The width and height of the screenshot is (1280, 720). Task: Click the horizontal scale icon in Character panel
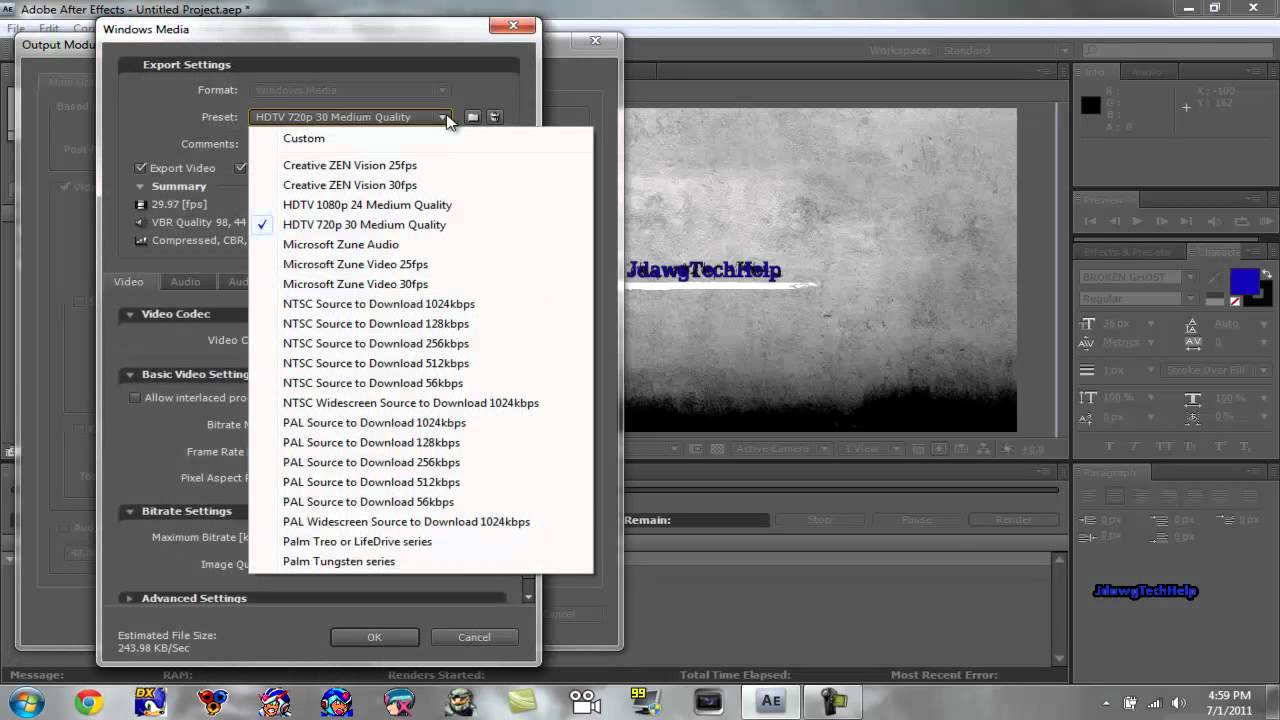coord(1192,398)
